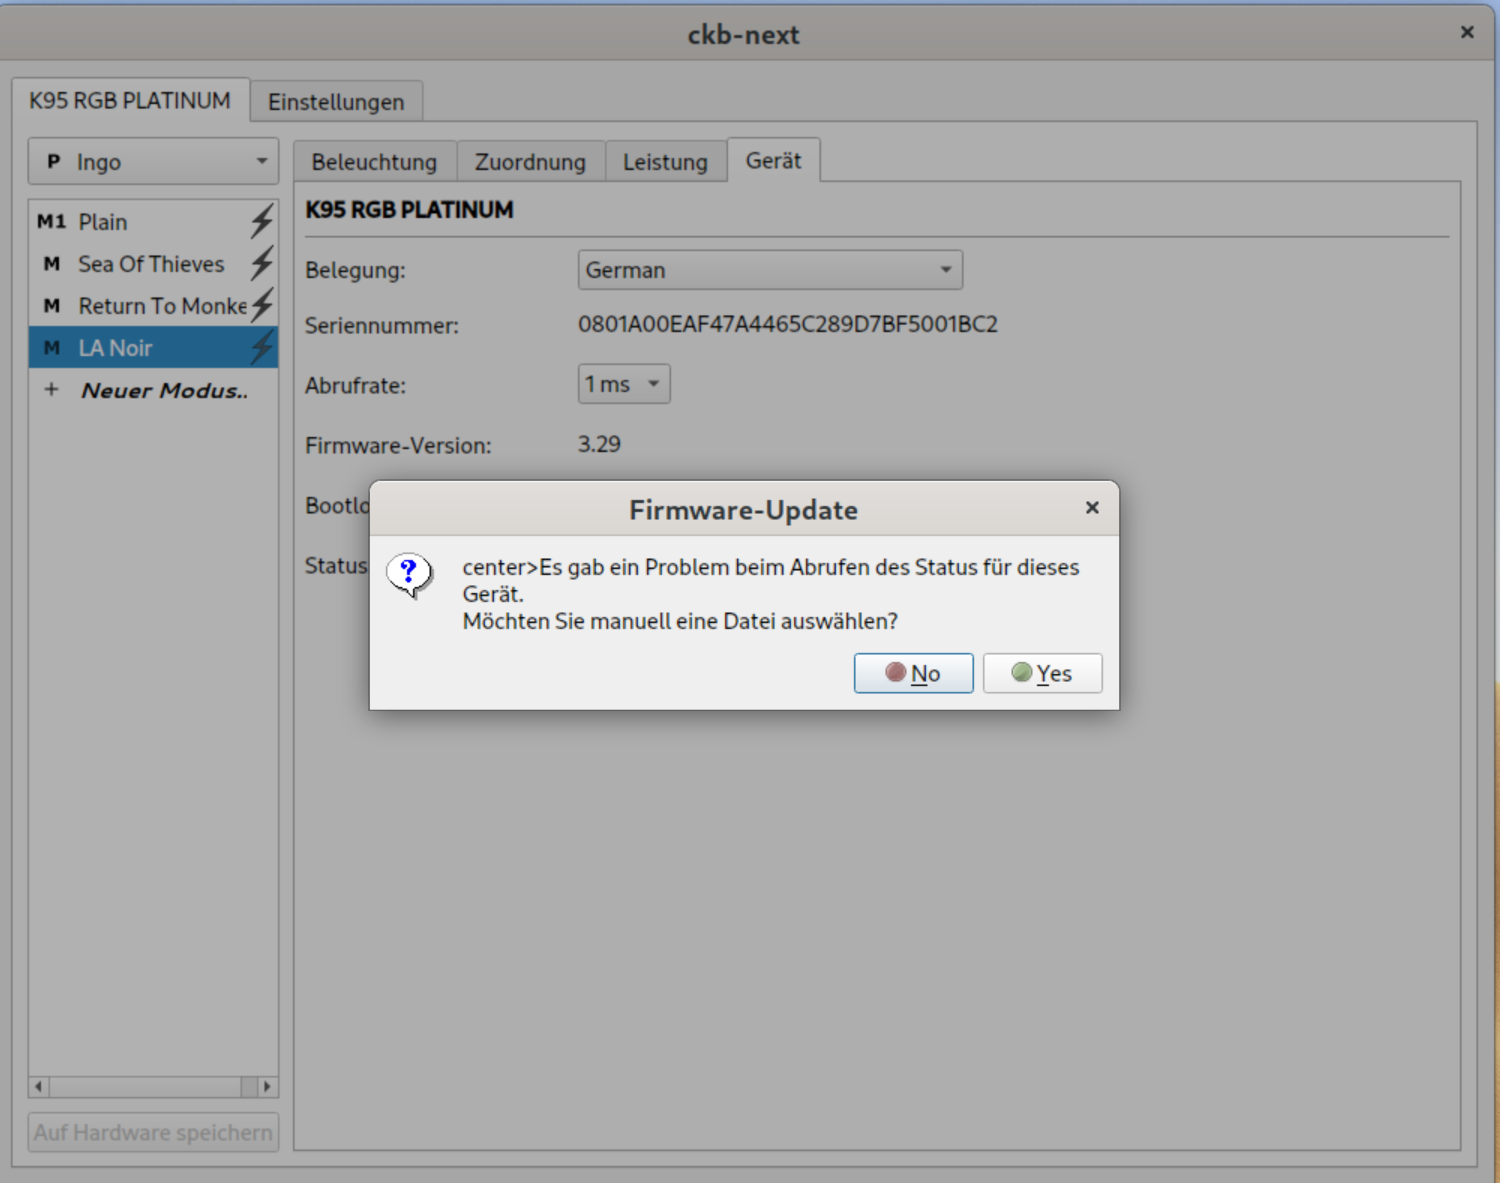Image resolution: width=1500 pixels, height=1183 pixels.
Task: Click the P profile icon beside Ingo
Action: pos(52,161)
